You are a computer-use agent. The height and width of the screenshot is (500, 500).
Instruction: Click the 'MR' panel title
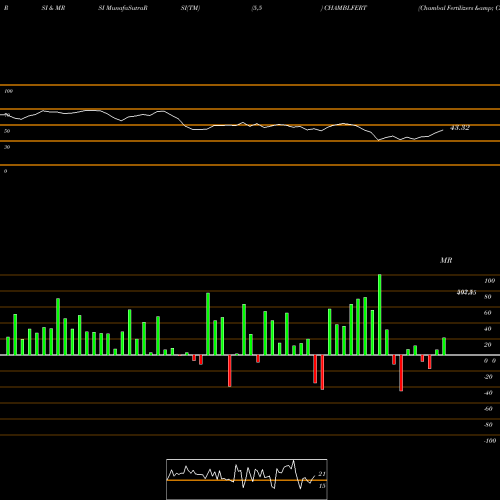446,260
